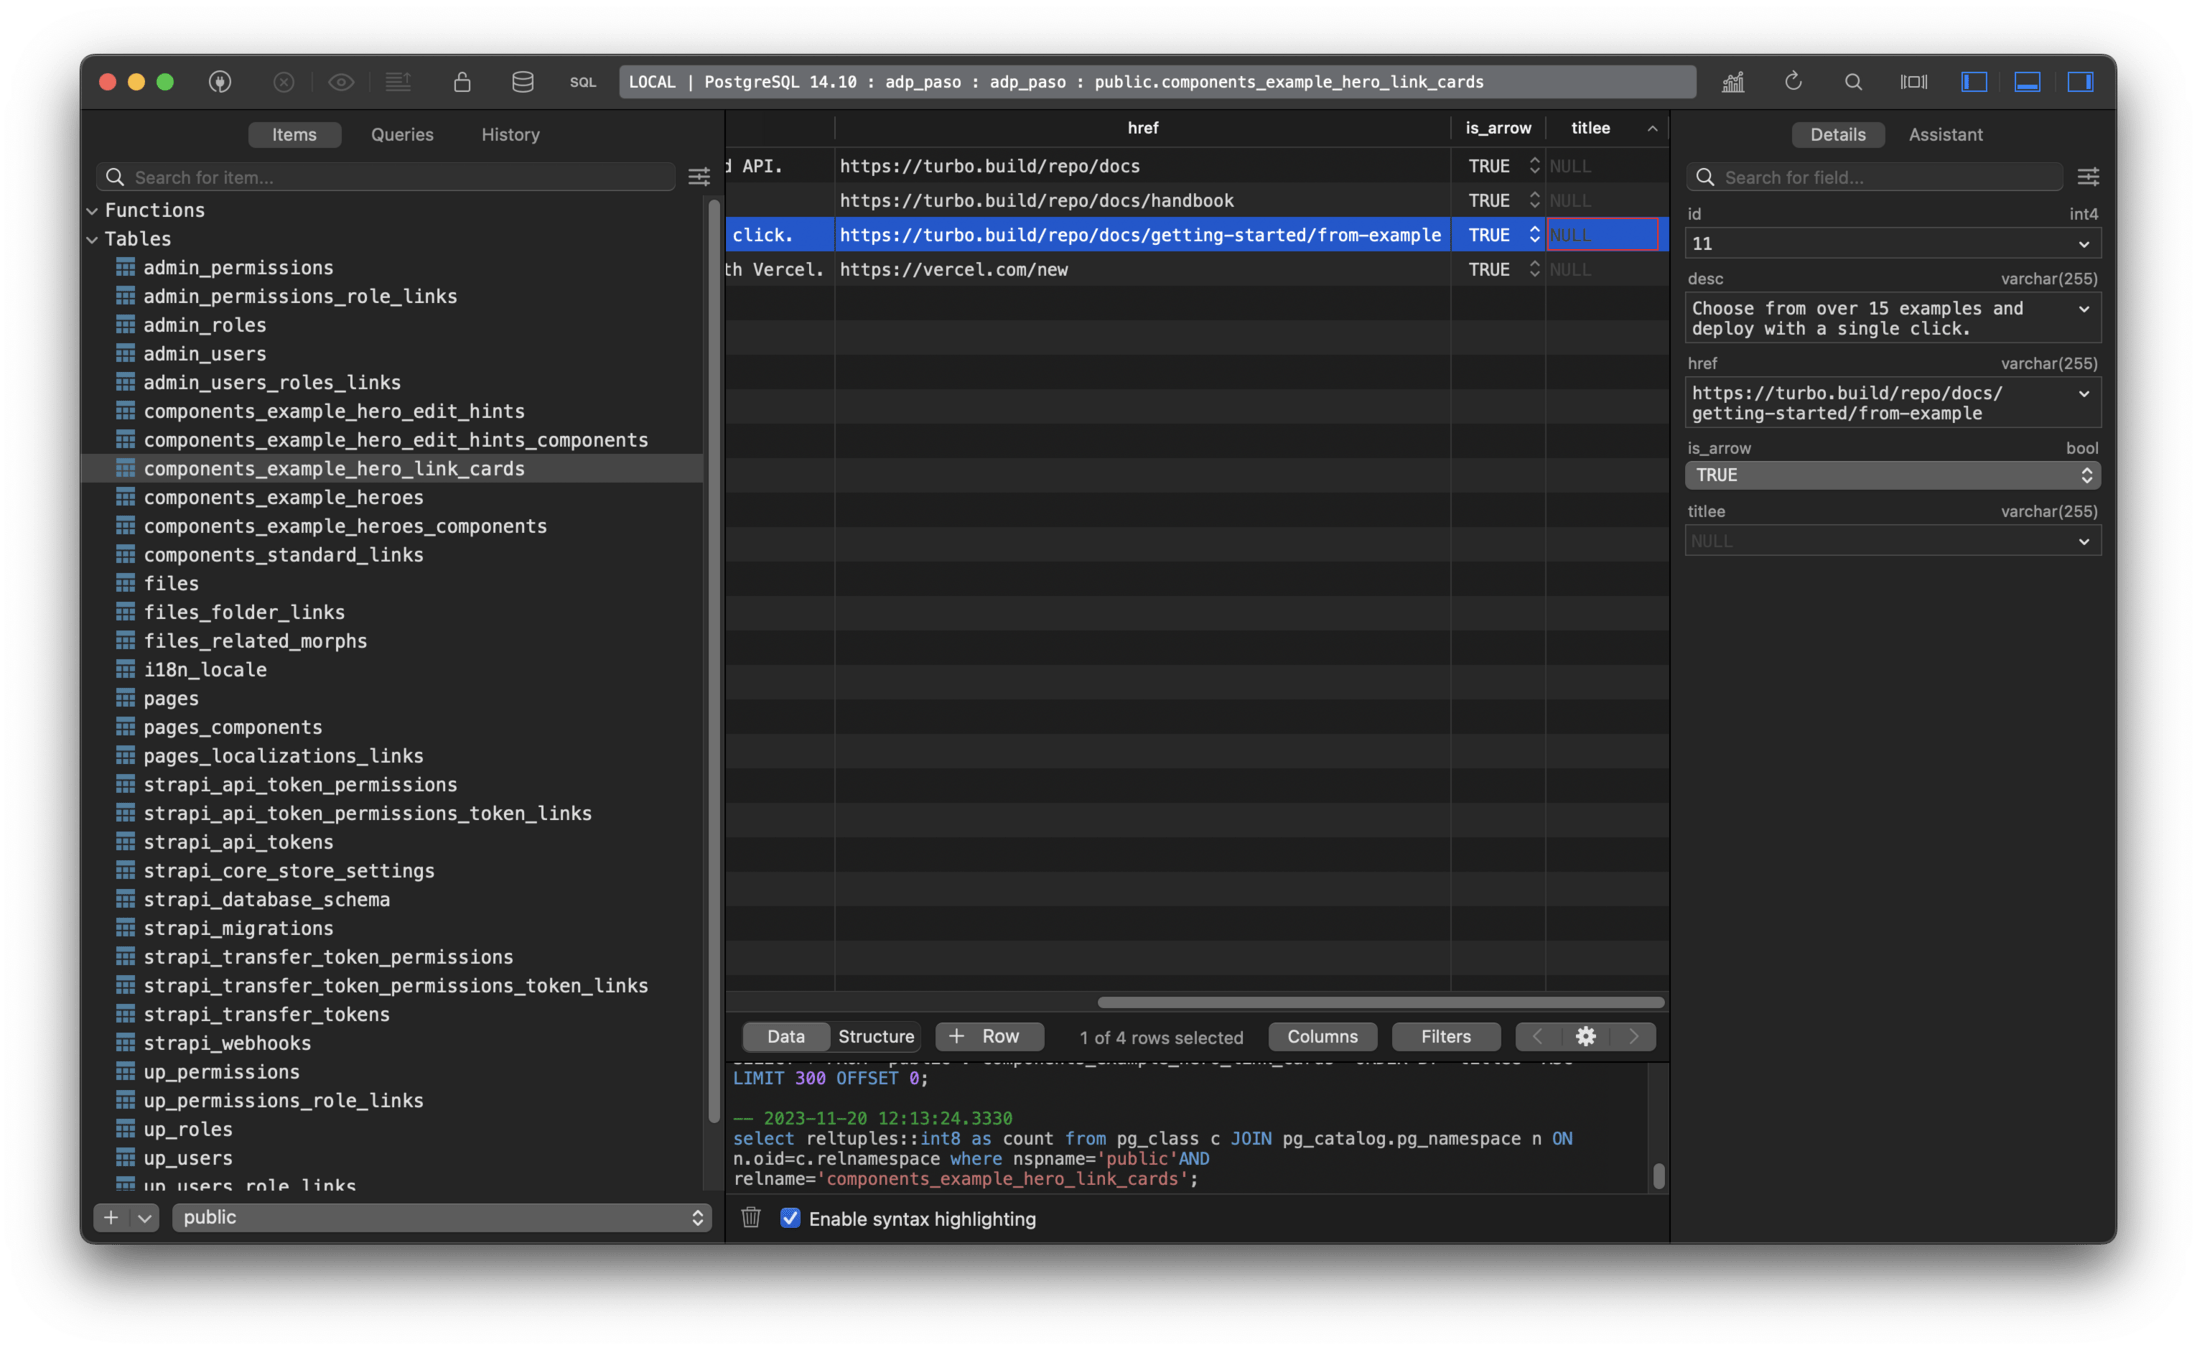Switch to the Queries tab
2197x1350 pixels.
click(x=402, y=134)
